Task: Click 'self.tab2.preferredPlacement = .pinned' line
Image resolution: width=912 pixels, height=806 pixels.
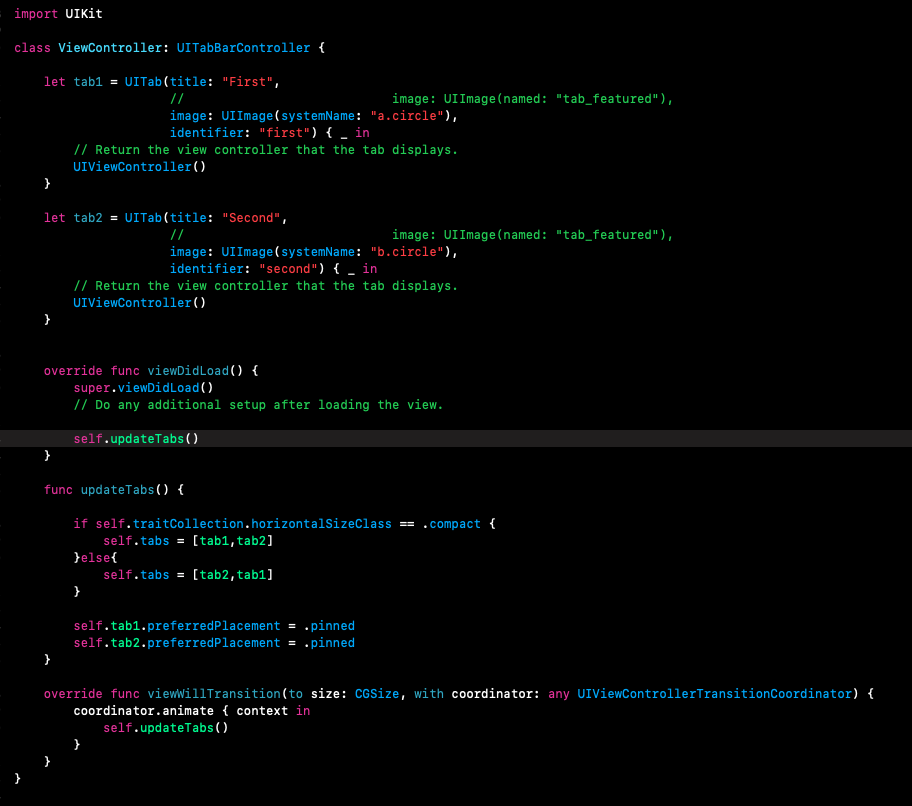Action: pos(214,643)
